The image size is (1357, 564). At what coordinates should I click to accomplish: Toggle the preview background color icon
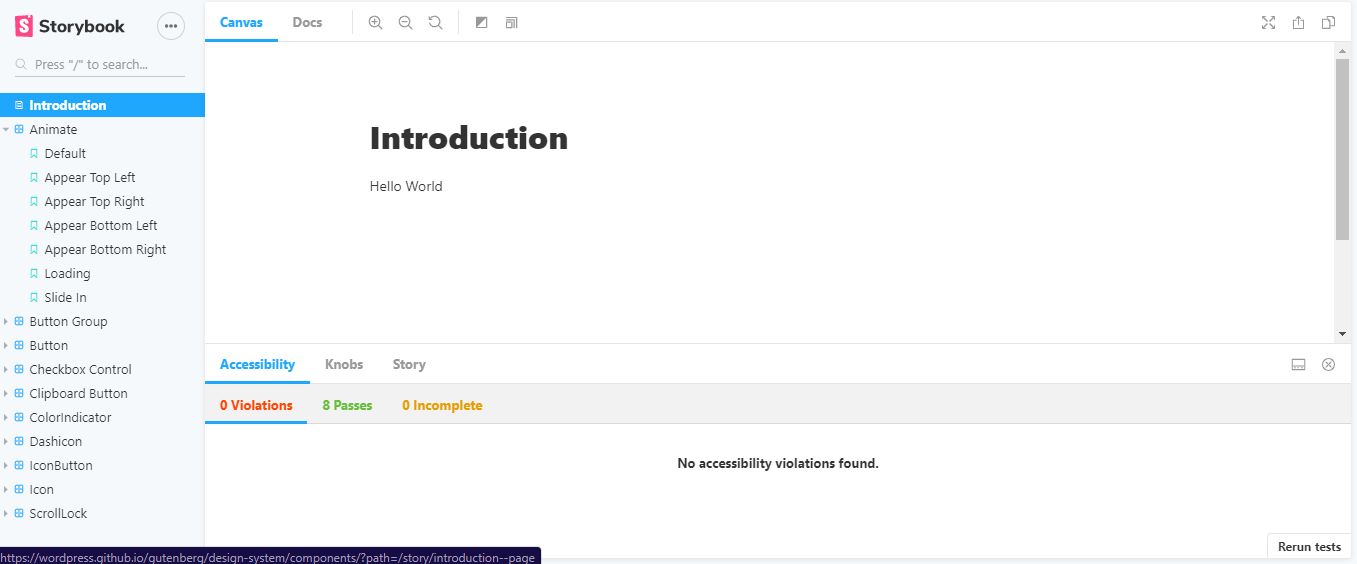tap(481, 22)
